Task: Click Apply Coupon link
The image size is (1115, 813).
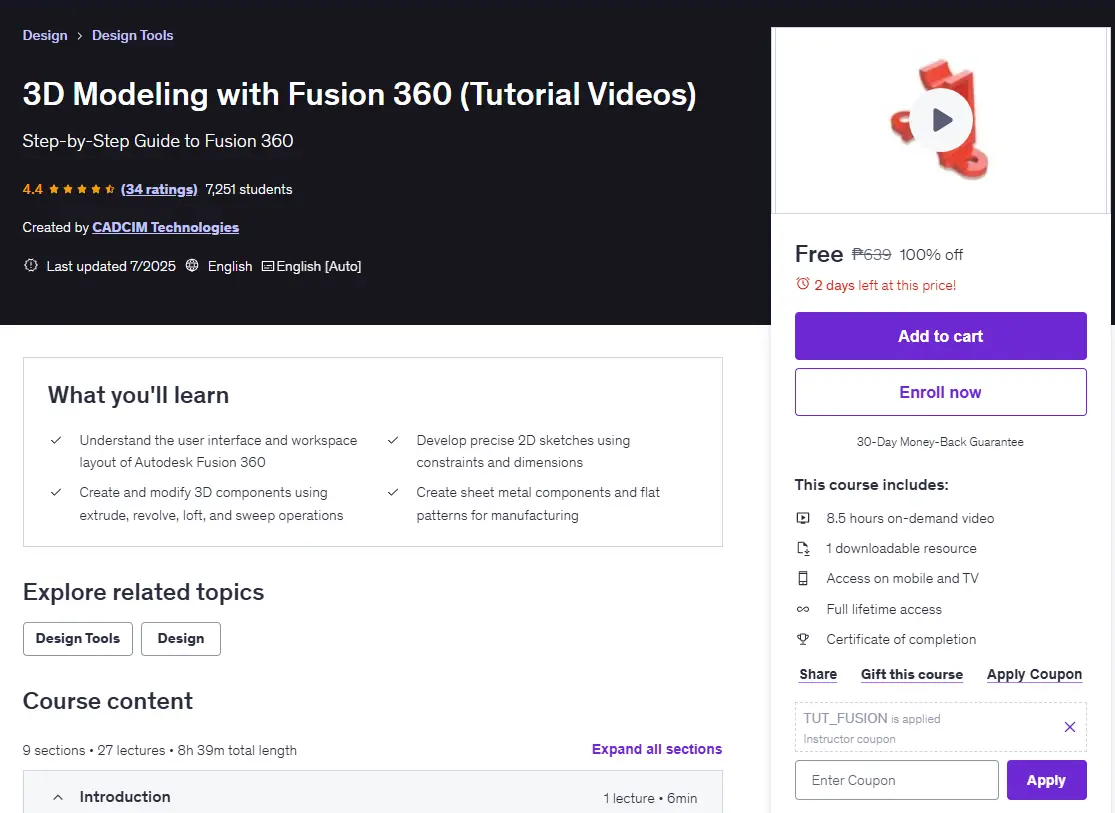Action: point(1034,674)
